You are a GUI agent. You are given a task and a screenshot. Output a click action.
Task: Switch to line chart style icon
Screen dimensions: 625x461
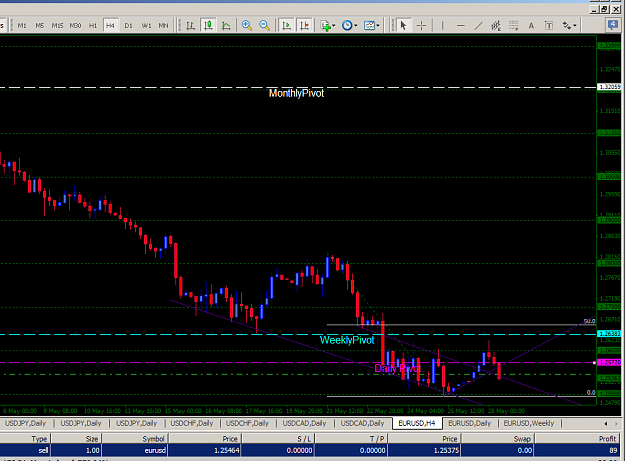tap(226, 26)
